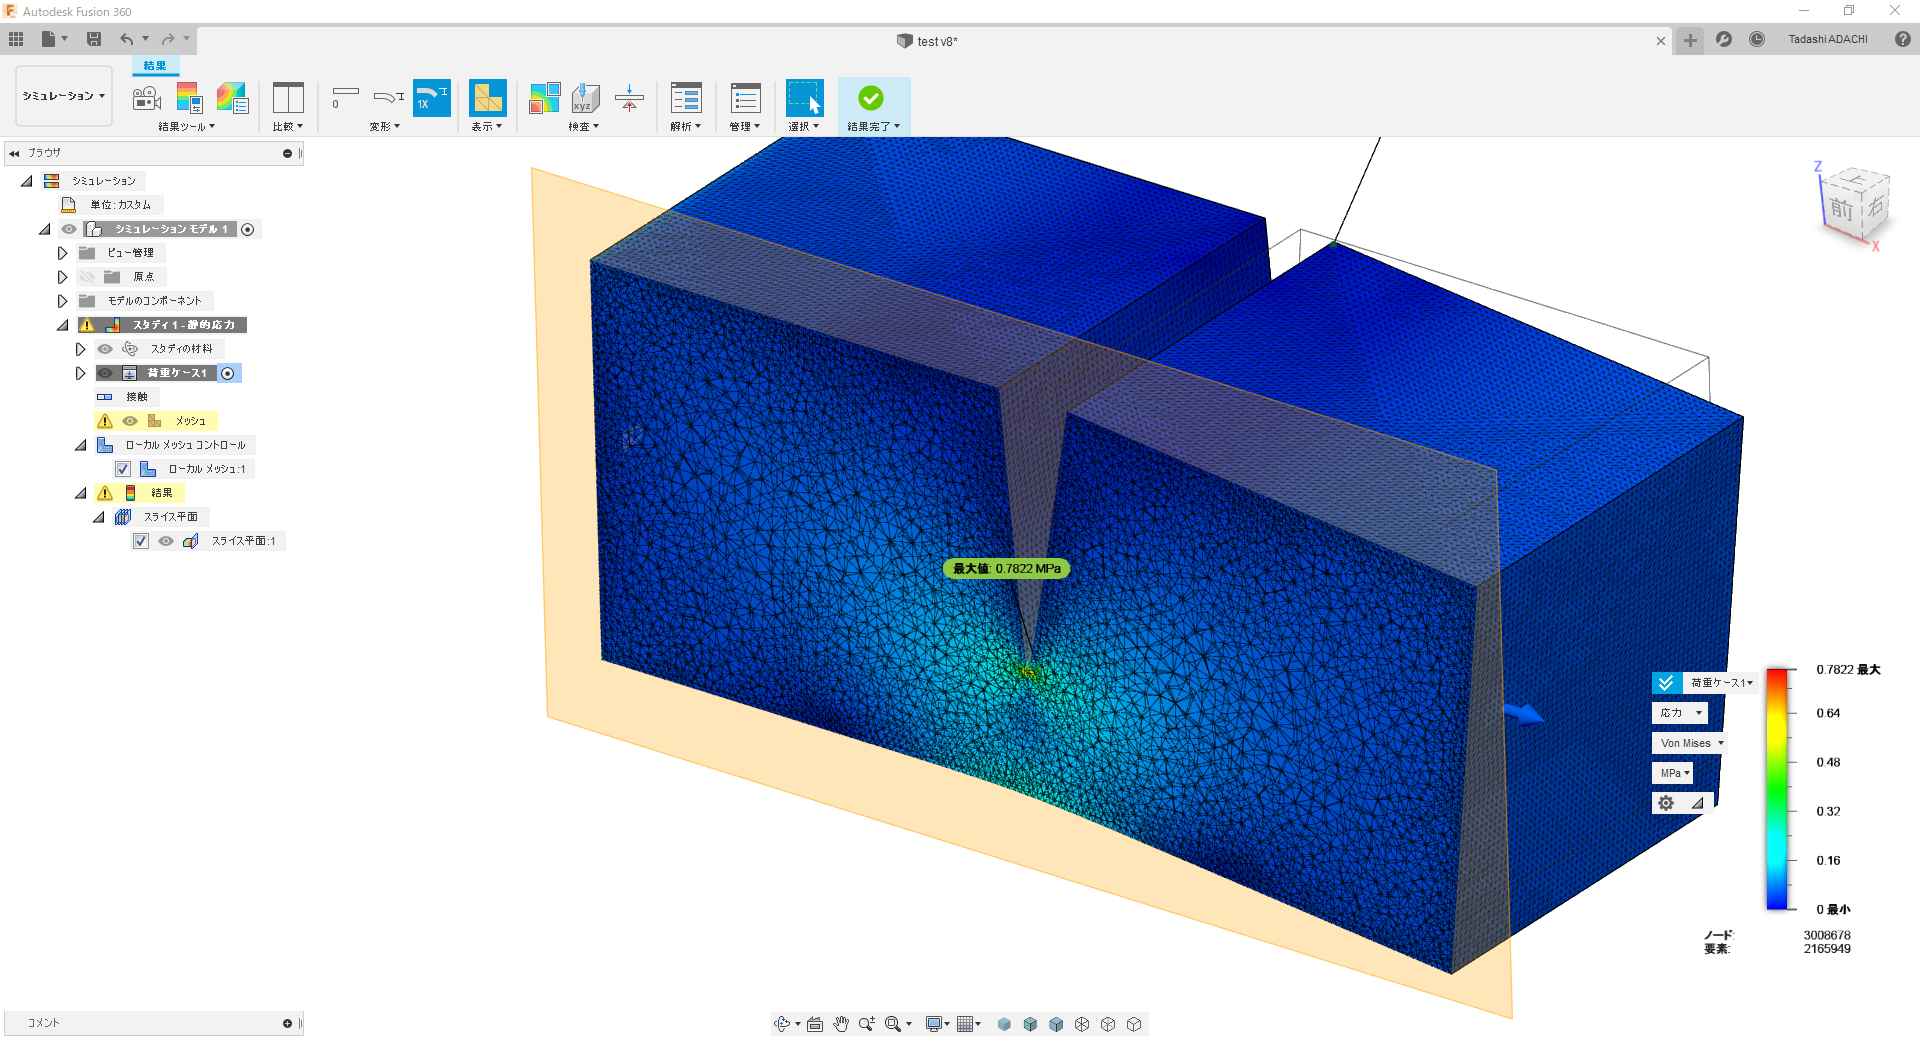
Task: Click the extensions icon beside the add-tab button
Action: pos(1724,39)
